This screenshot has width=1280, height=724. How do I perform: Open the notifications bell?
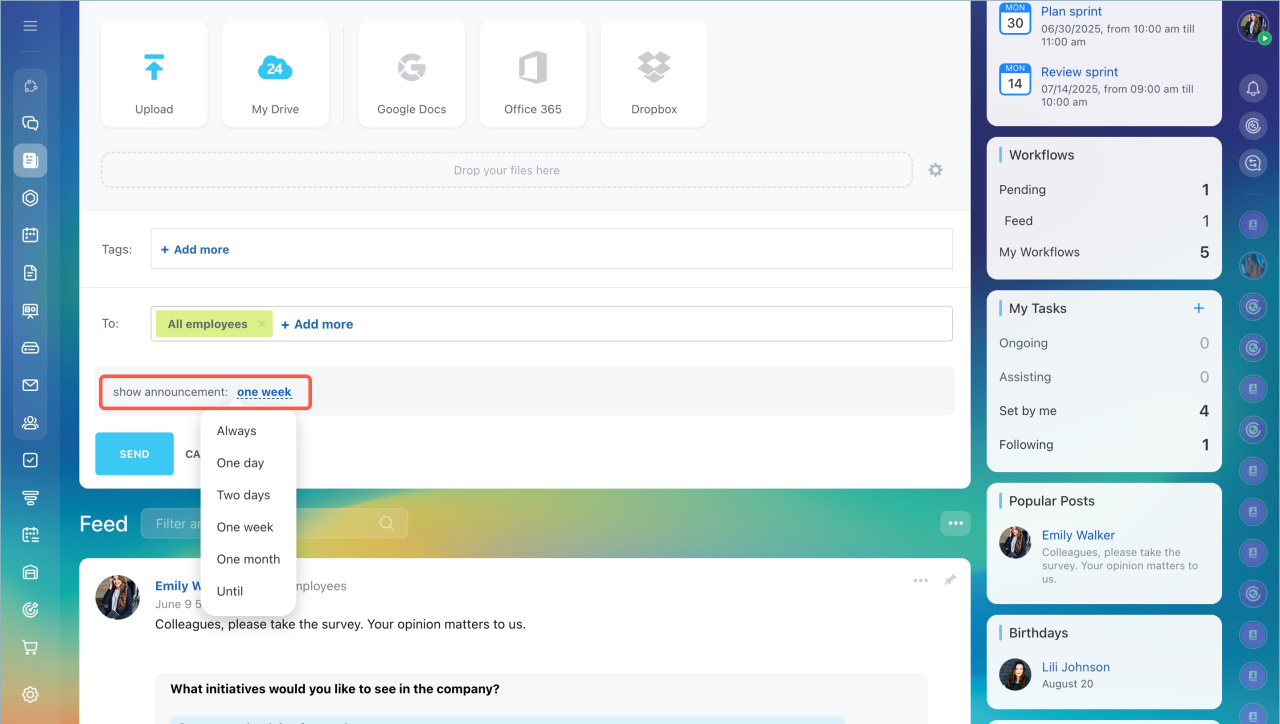tap(1253, 89)
